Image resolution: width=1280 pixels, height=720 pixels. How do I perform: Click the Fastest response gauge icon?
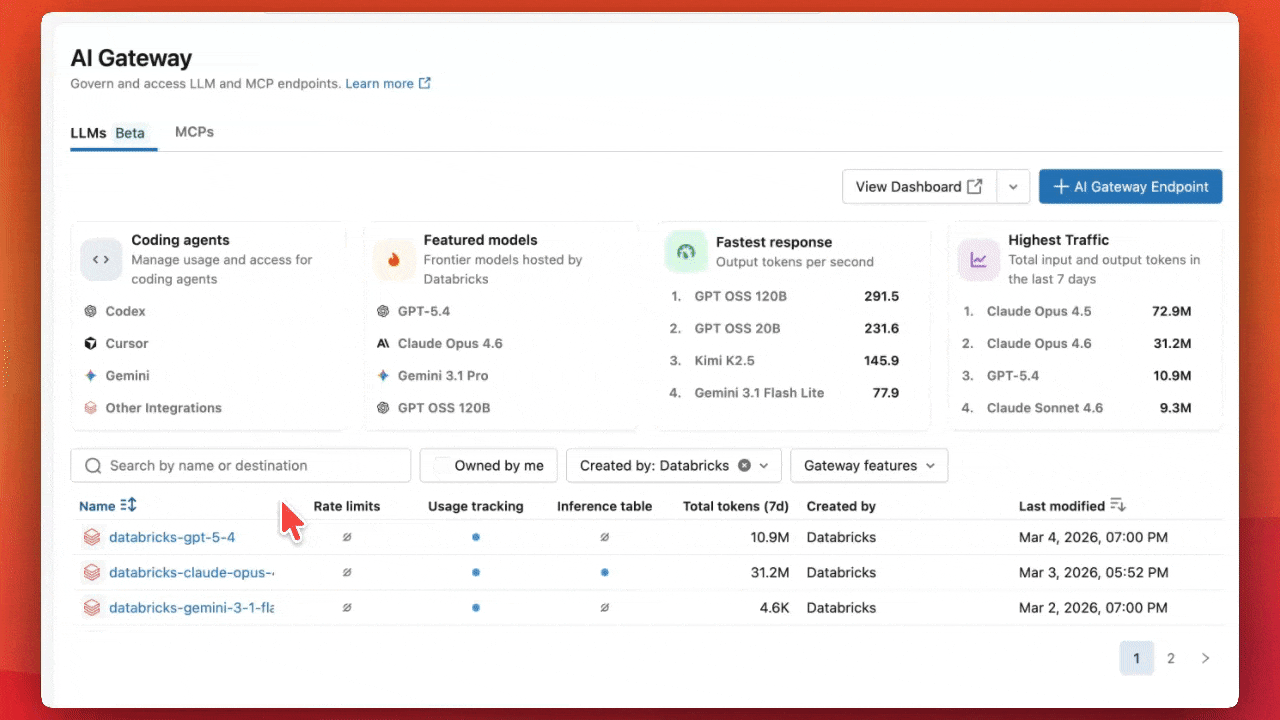(686, 252)
